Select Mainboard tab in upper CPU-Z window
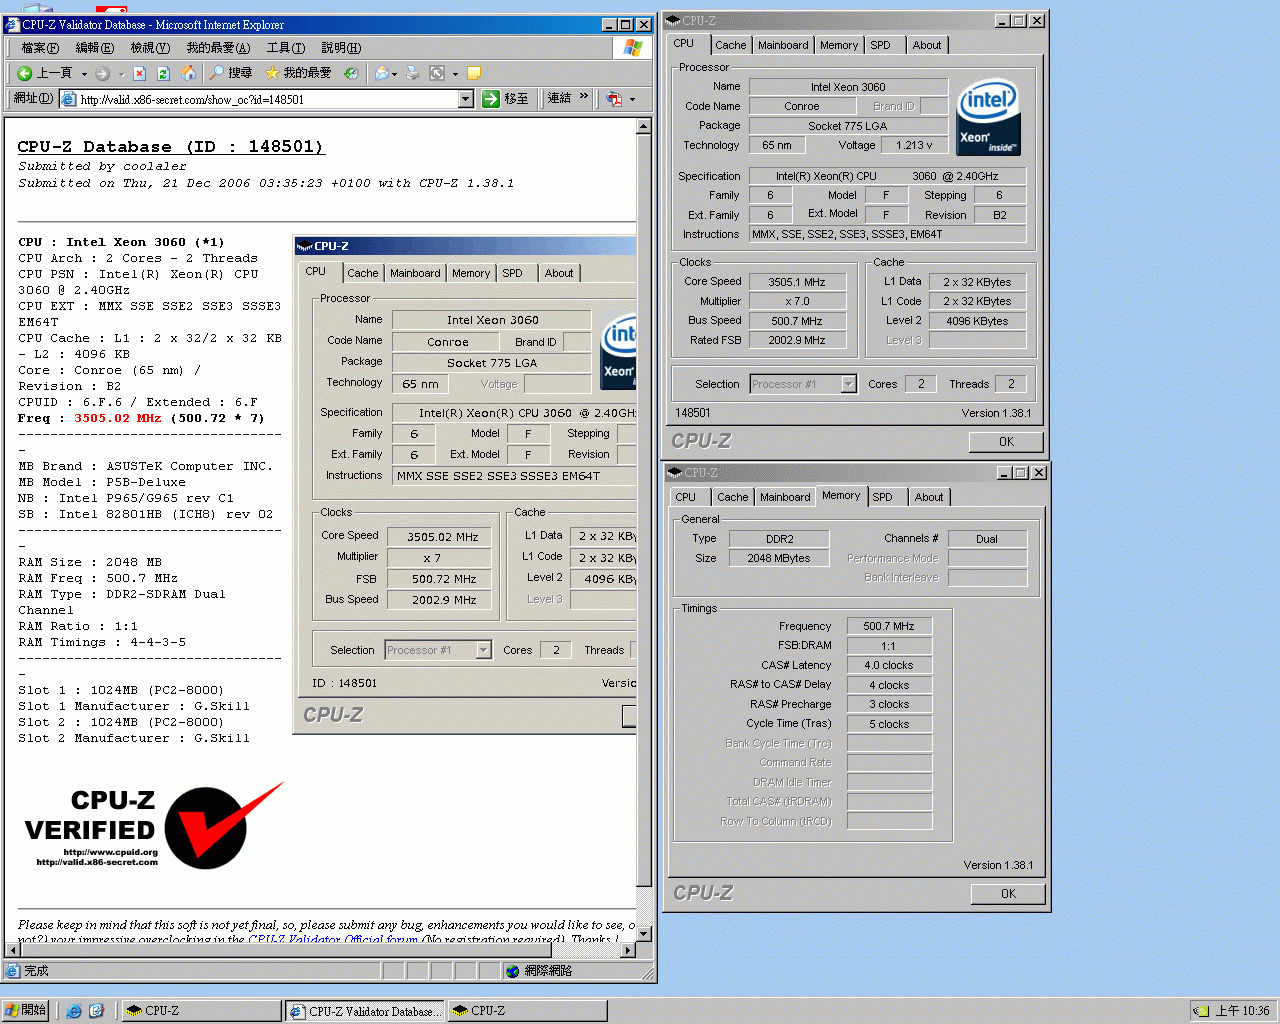 click(783, 45)
